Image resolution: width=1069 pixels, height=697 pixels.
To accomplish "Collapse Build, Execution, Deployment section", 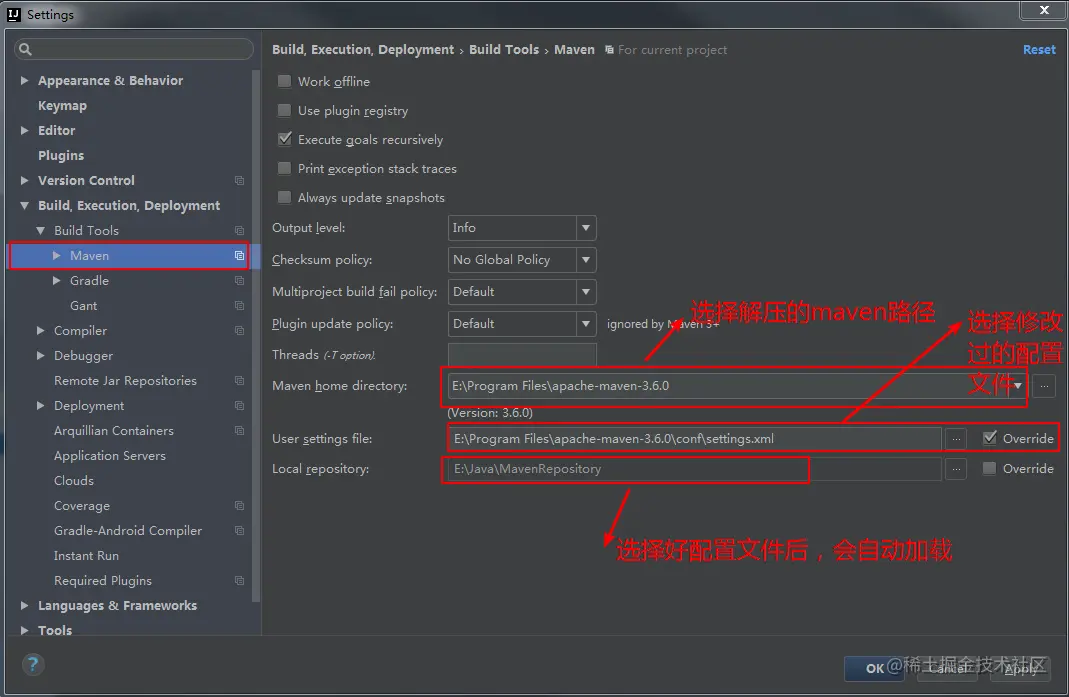I will [25, 205].
